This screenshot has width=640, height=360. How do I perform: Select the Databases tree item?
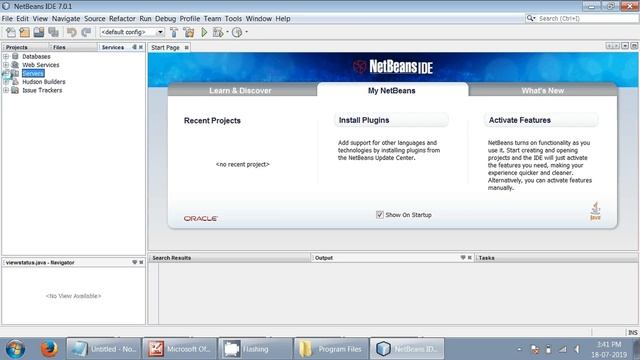point(36,56)
